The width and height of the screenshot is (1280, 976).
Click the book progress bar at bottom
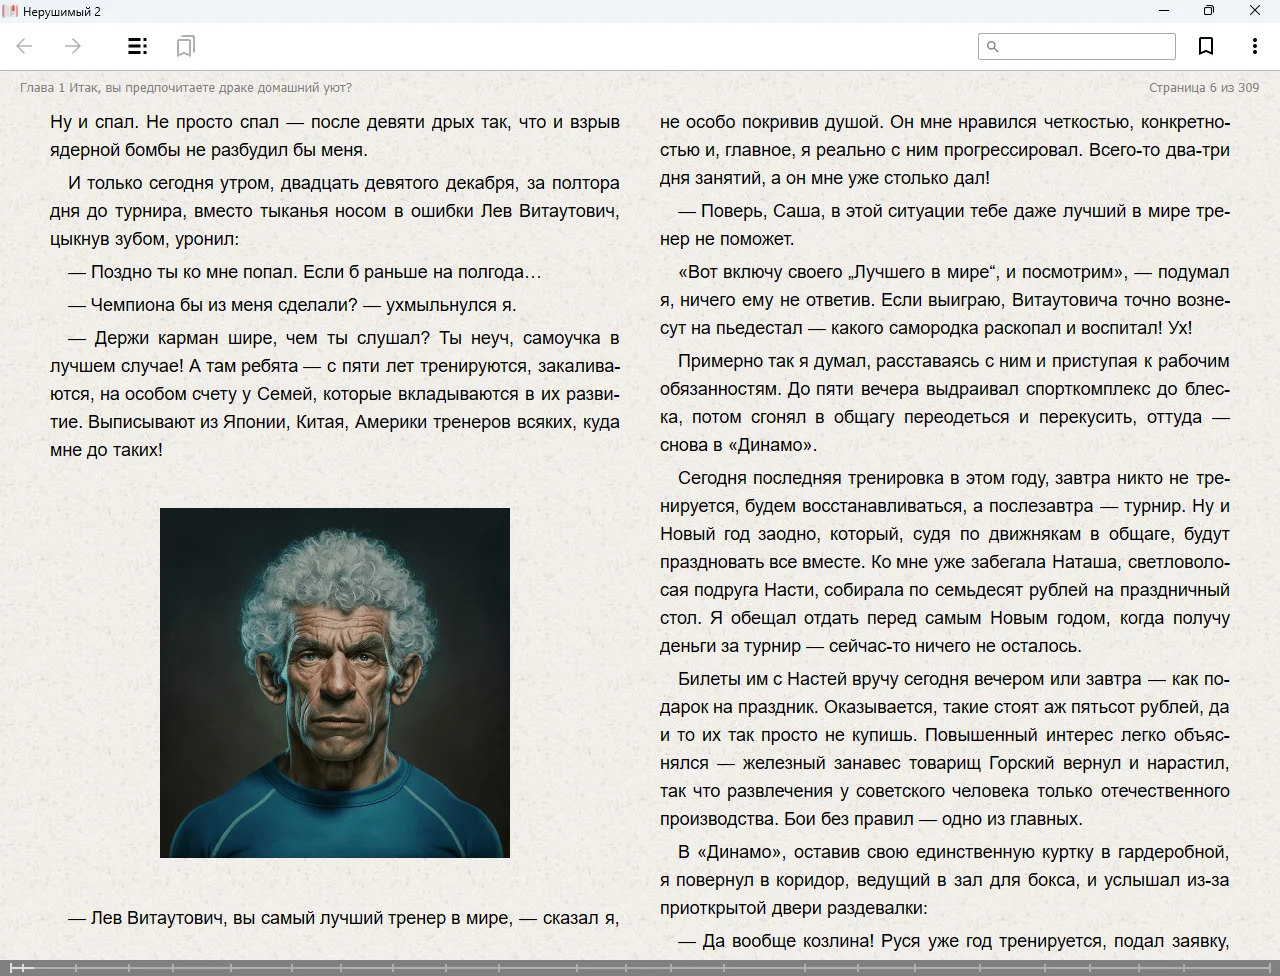pos(640,968)
